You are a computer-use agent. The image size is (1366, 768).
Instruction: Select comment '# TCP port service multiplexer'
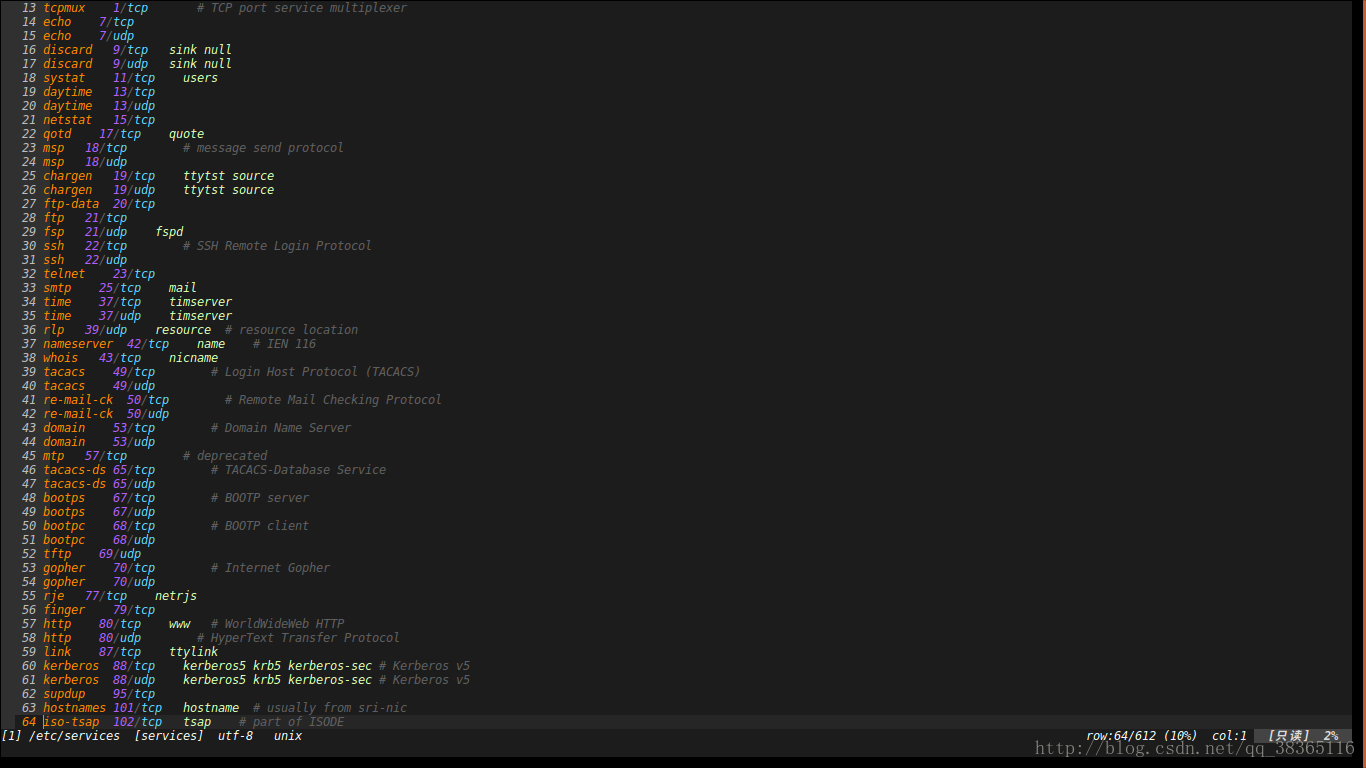pos(302,8)
